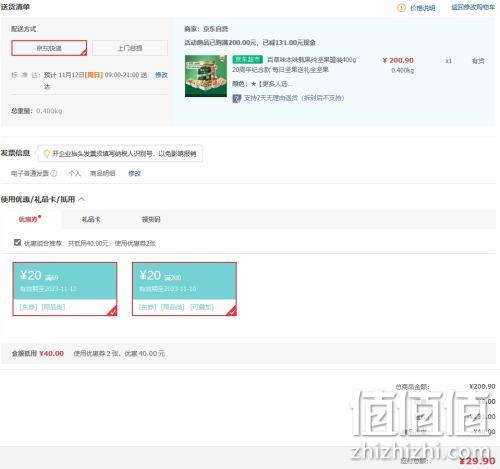This screenshot has width=500, height=469.
Task: Click the invoice info question mark icon
Action: pos(54,173)
